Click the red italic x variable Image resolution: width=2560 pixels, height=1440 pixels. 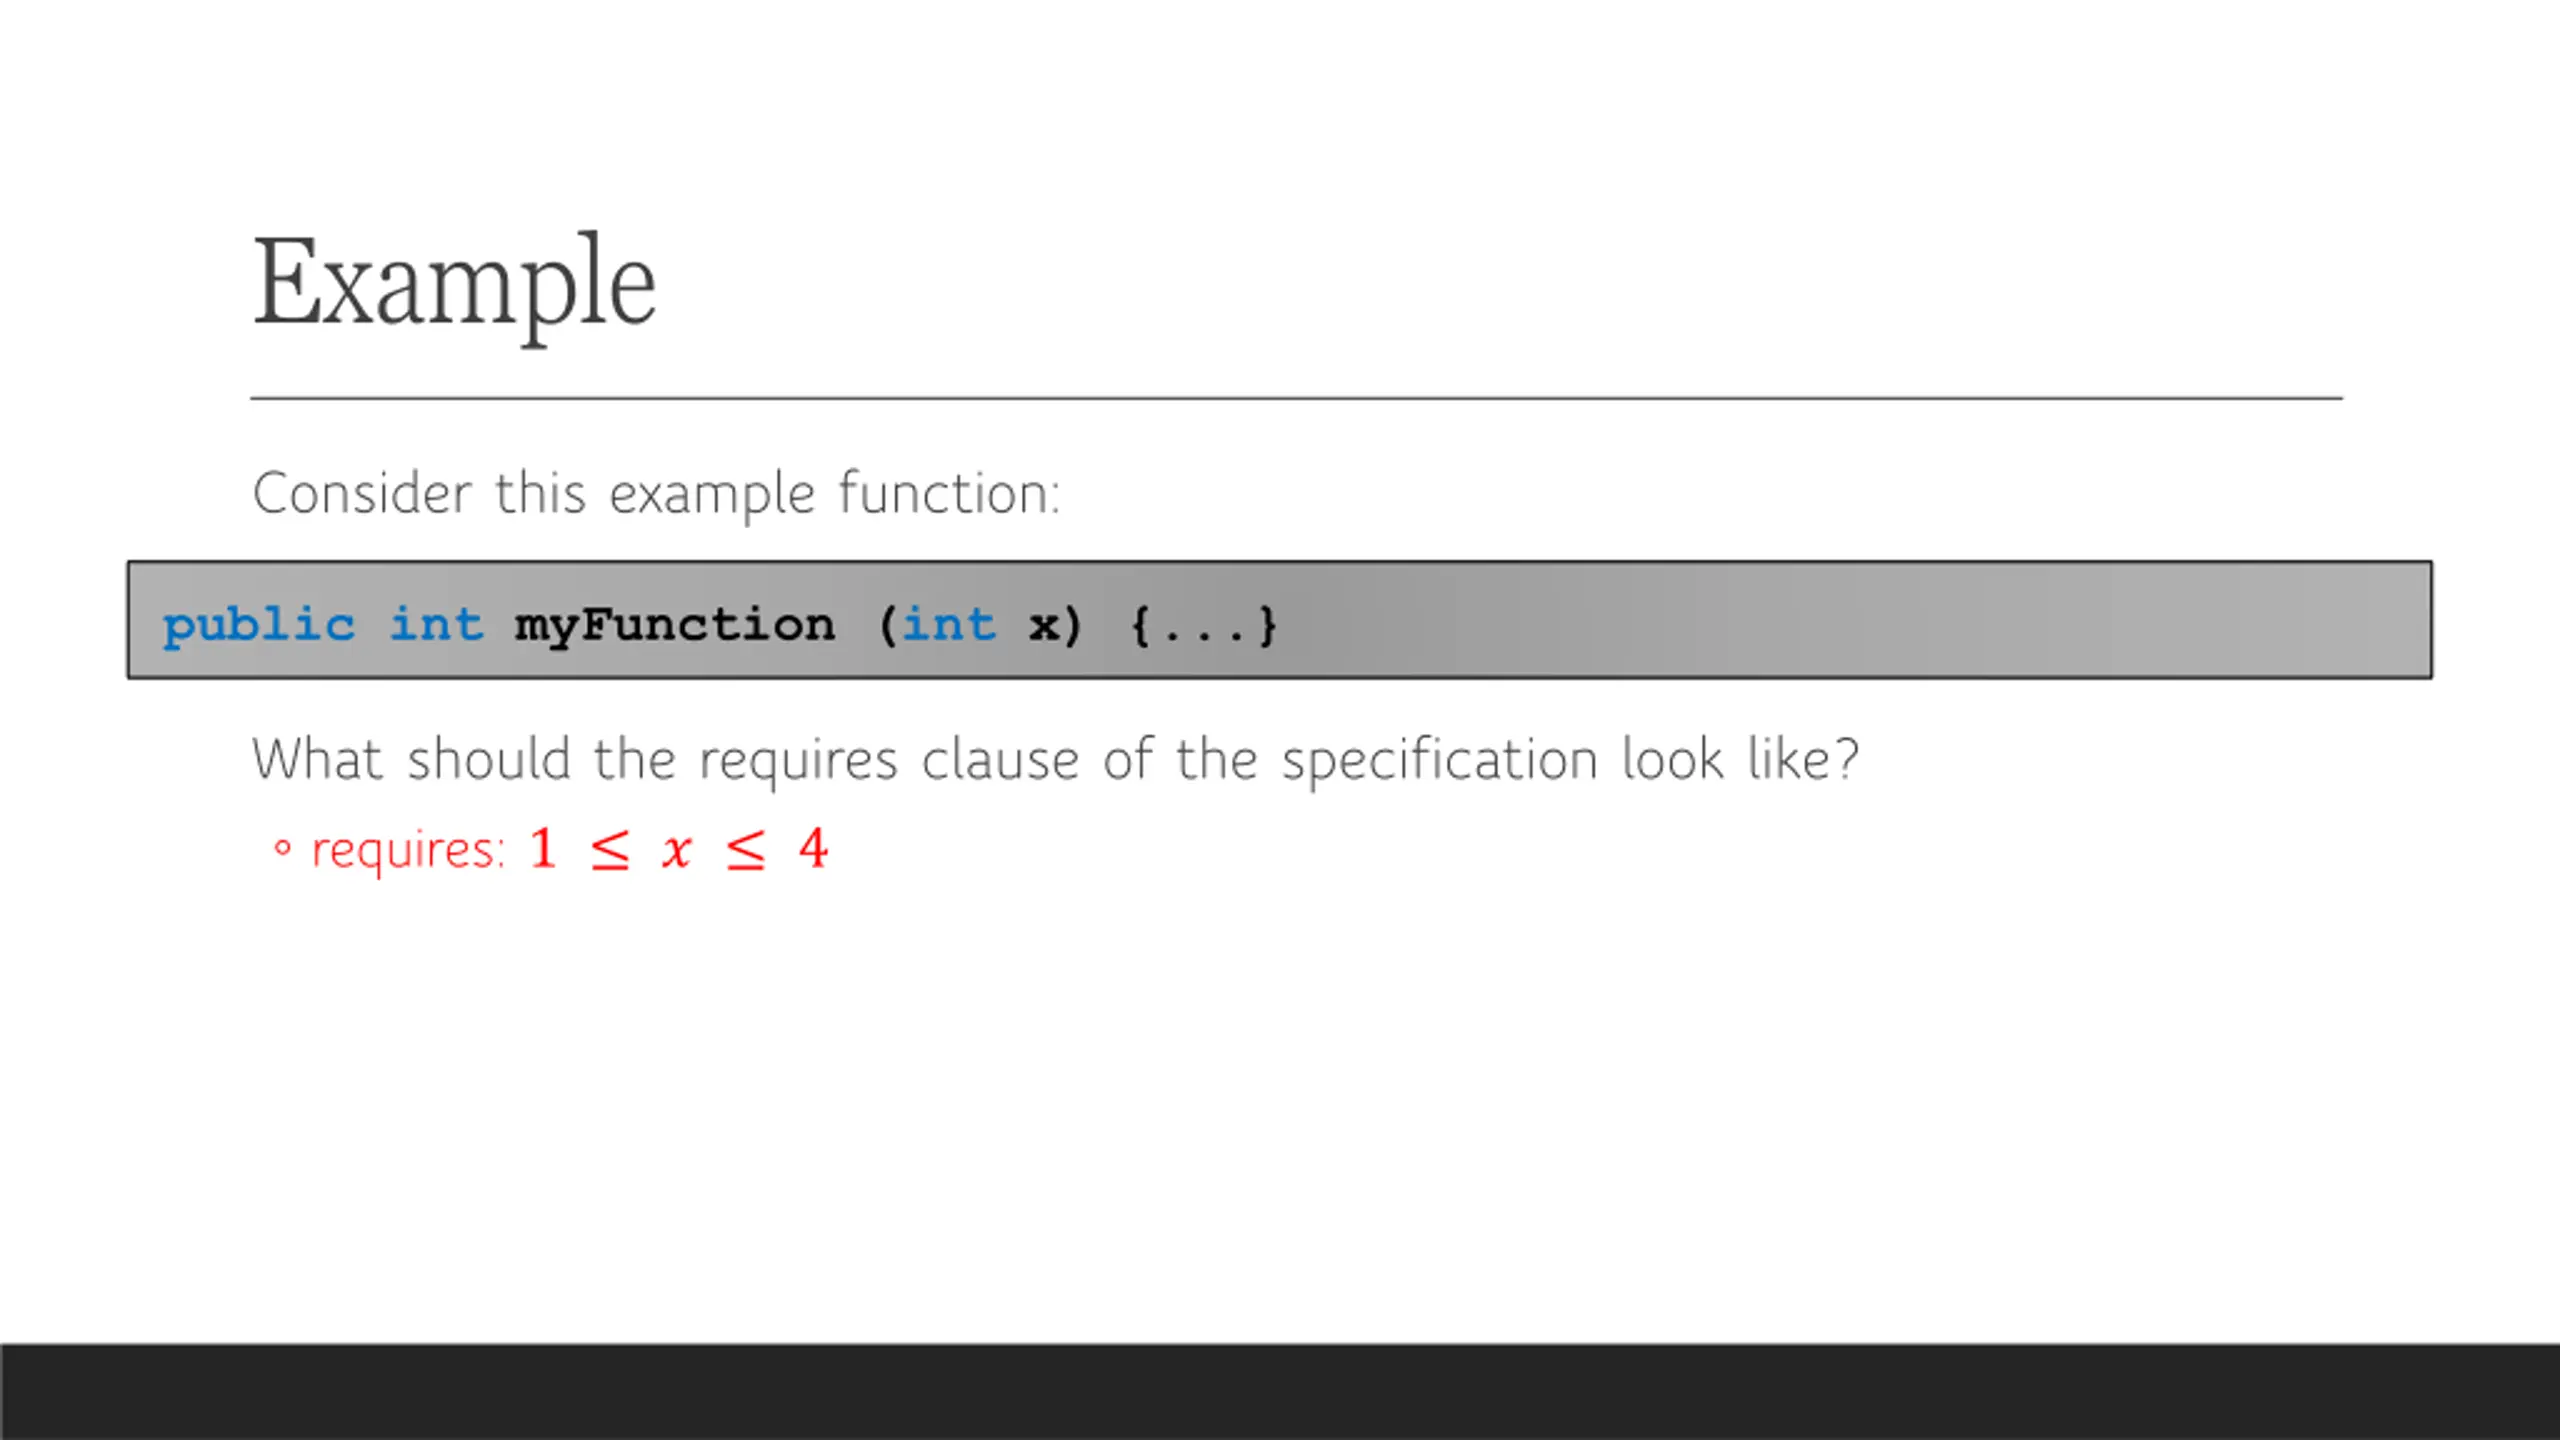click(x=677, y=851)
